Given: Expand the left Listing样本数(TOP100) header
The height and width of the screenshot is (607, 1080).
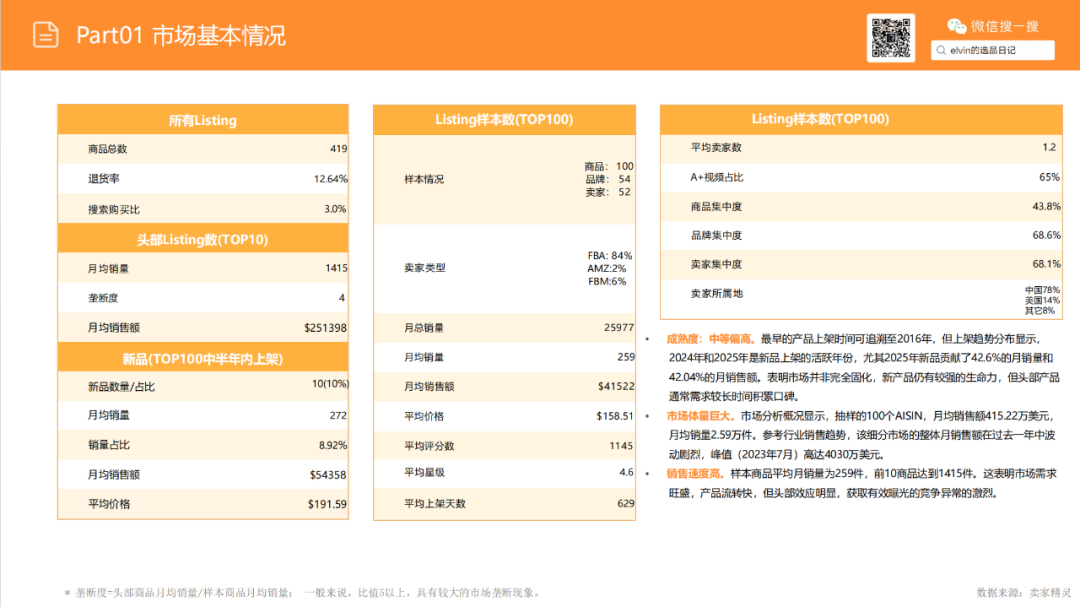Looking at the screenshot, I should (x=505, y=119).
